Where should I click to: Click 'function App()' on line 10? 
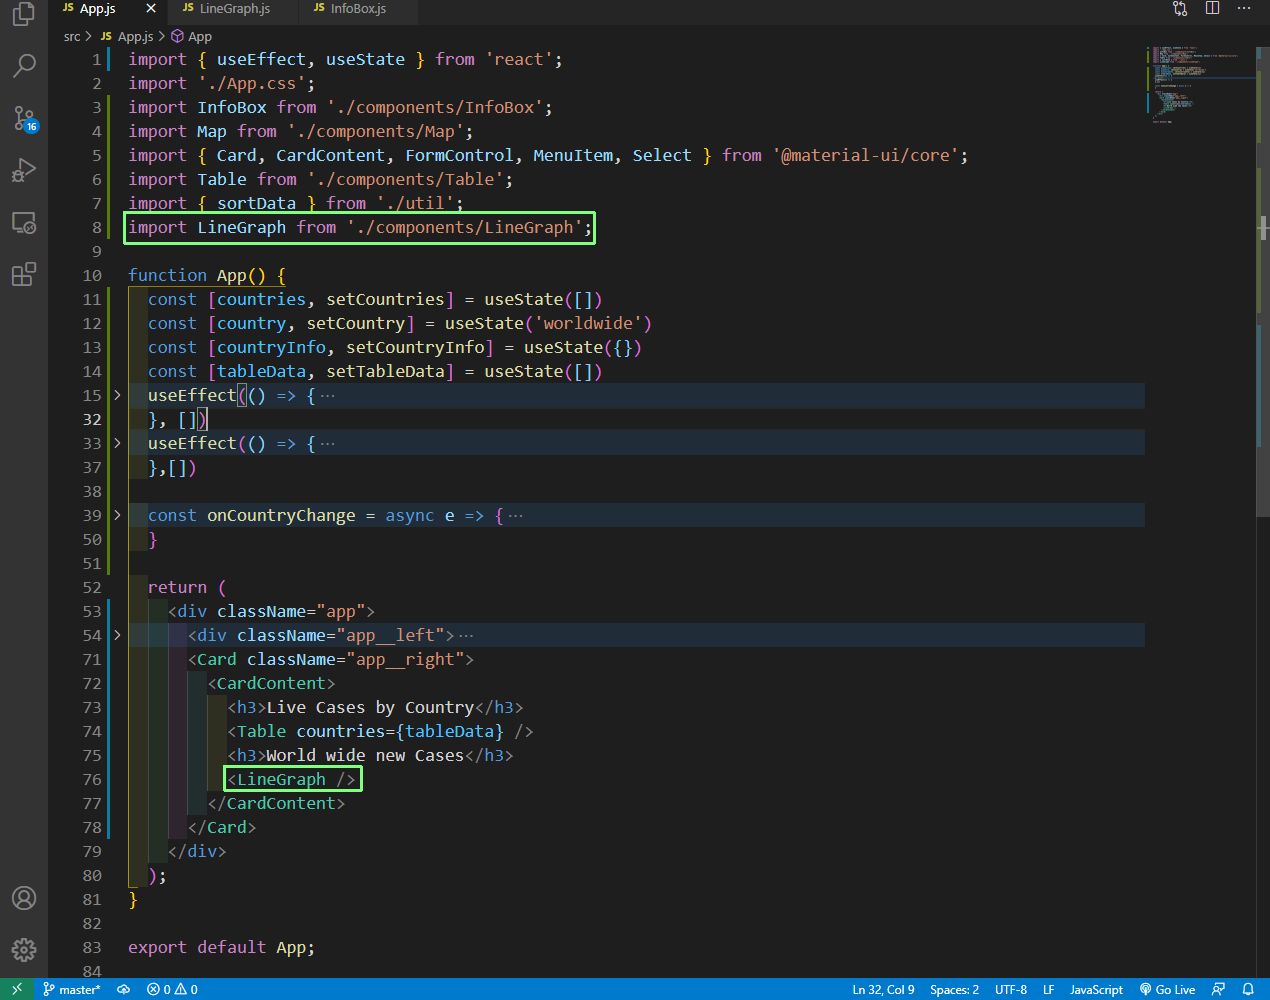pyautogui.click(x=197, y=275)
